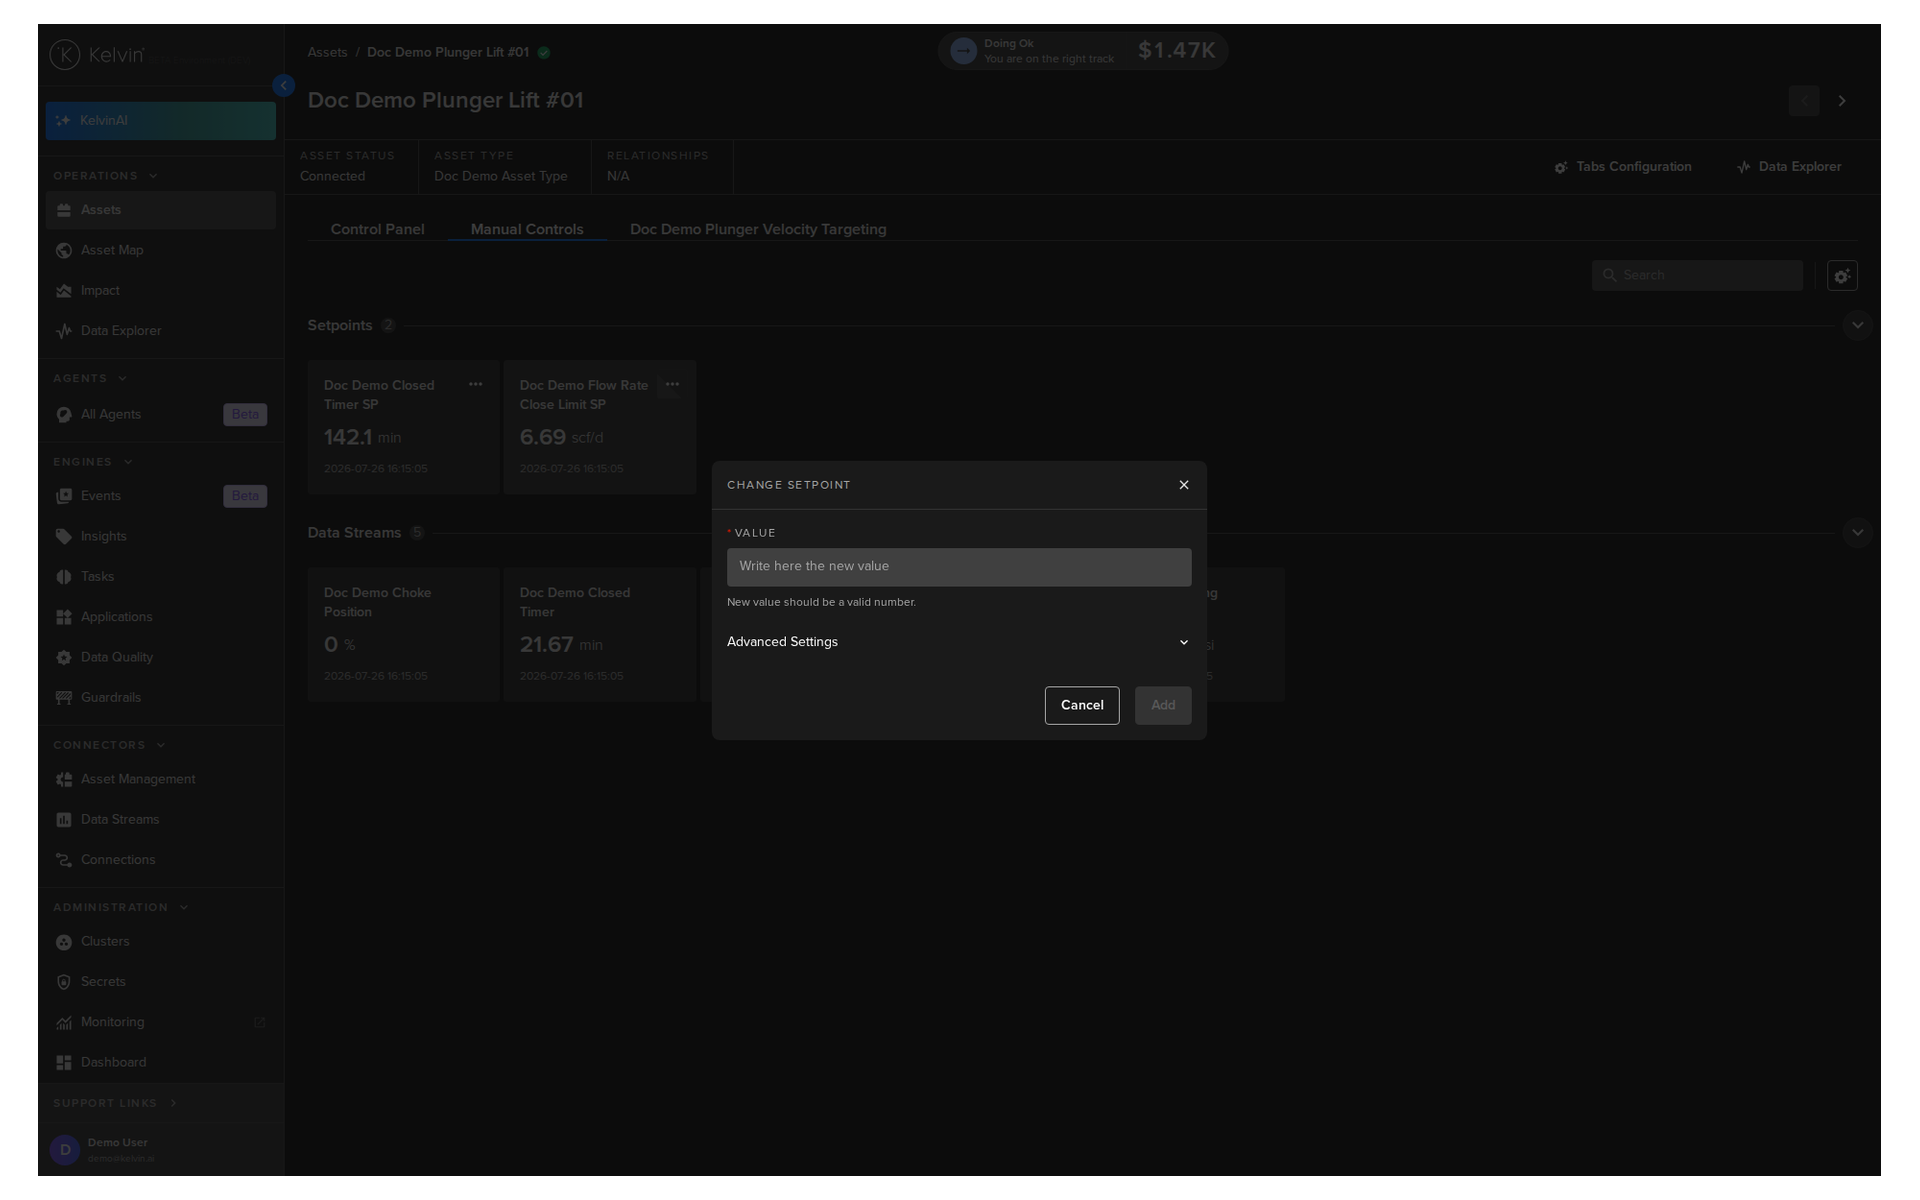Open Events in sidebar
1920x1200 pixels.
coord(160,496)
